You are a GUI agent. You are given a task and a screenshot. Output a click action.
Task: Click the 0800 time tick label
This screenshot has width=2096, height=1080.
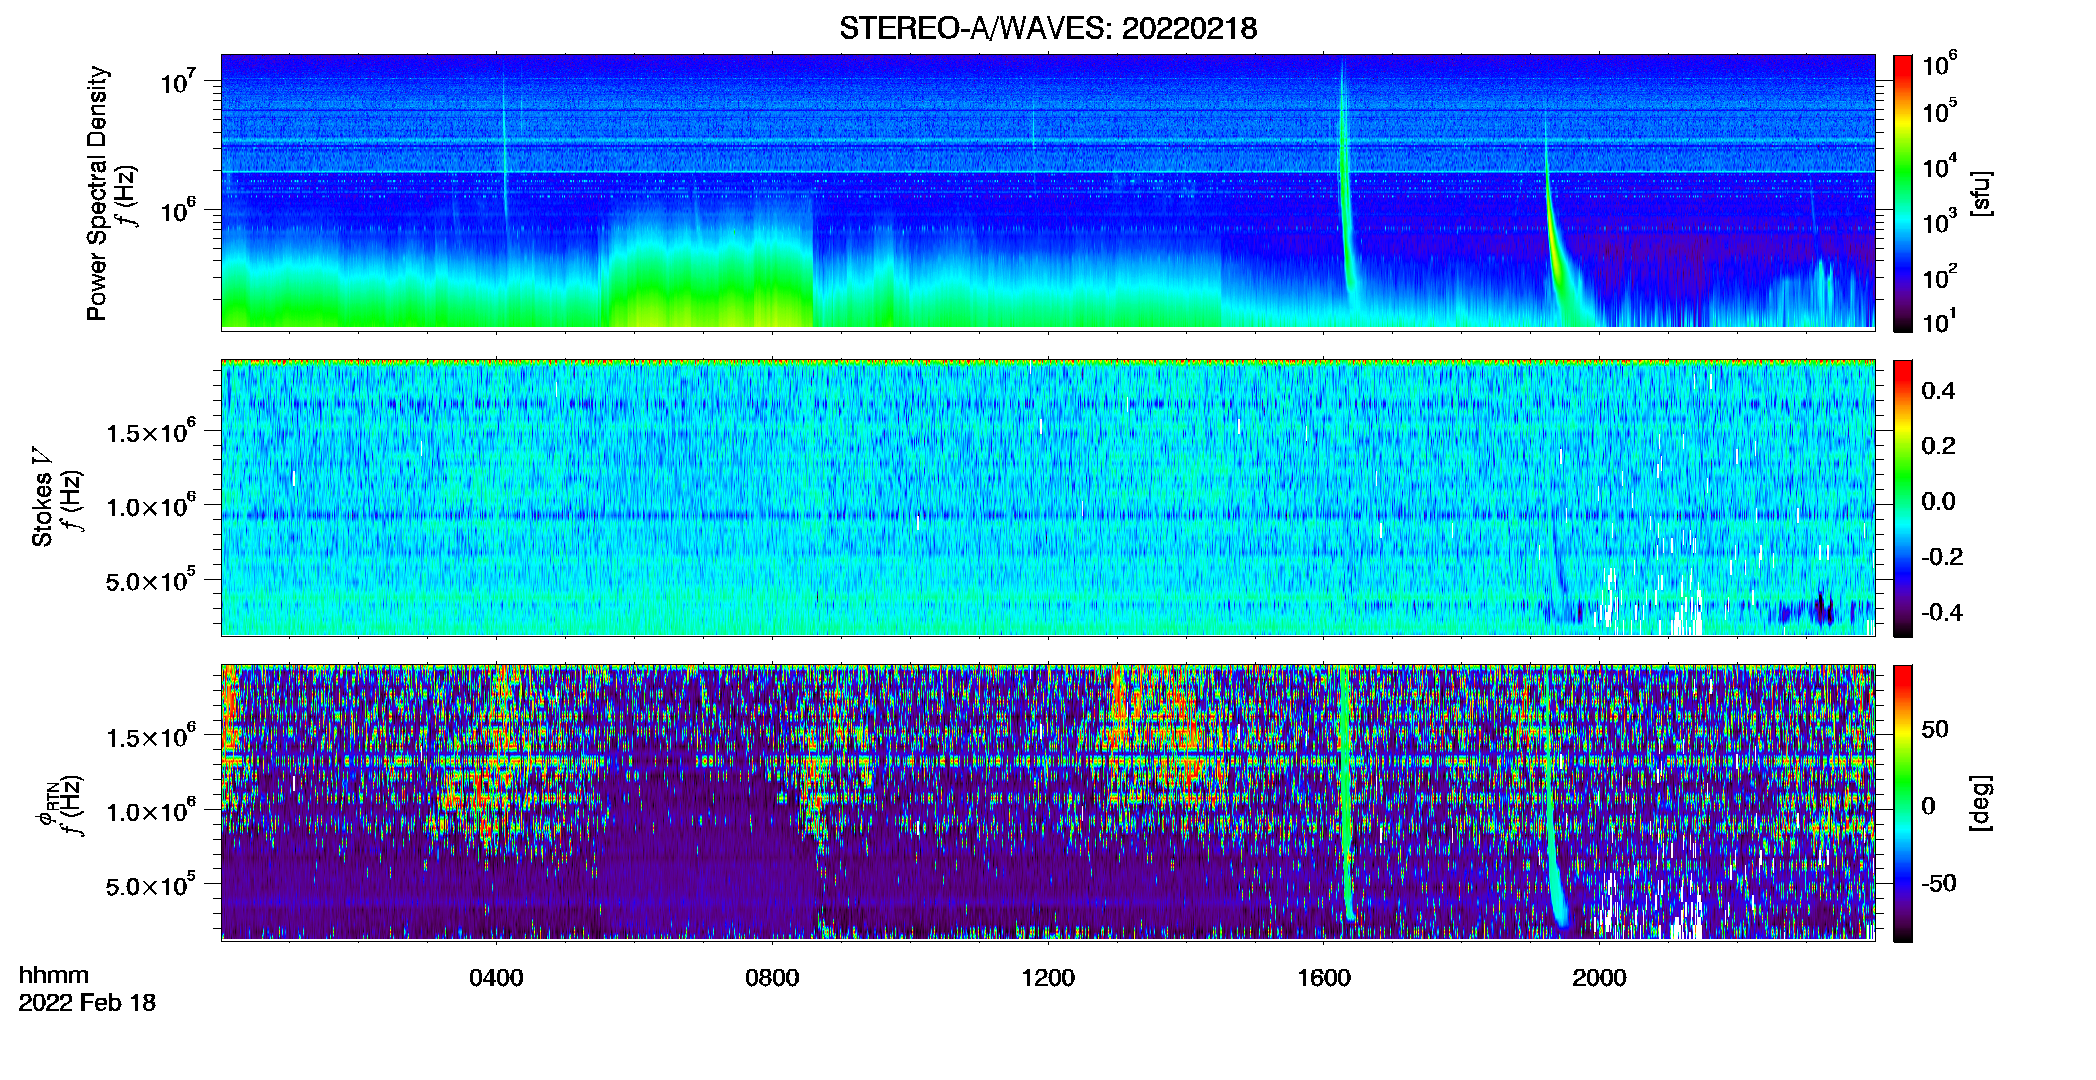coord(772,978)
